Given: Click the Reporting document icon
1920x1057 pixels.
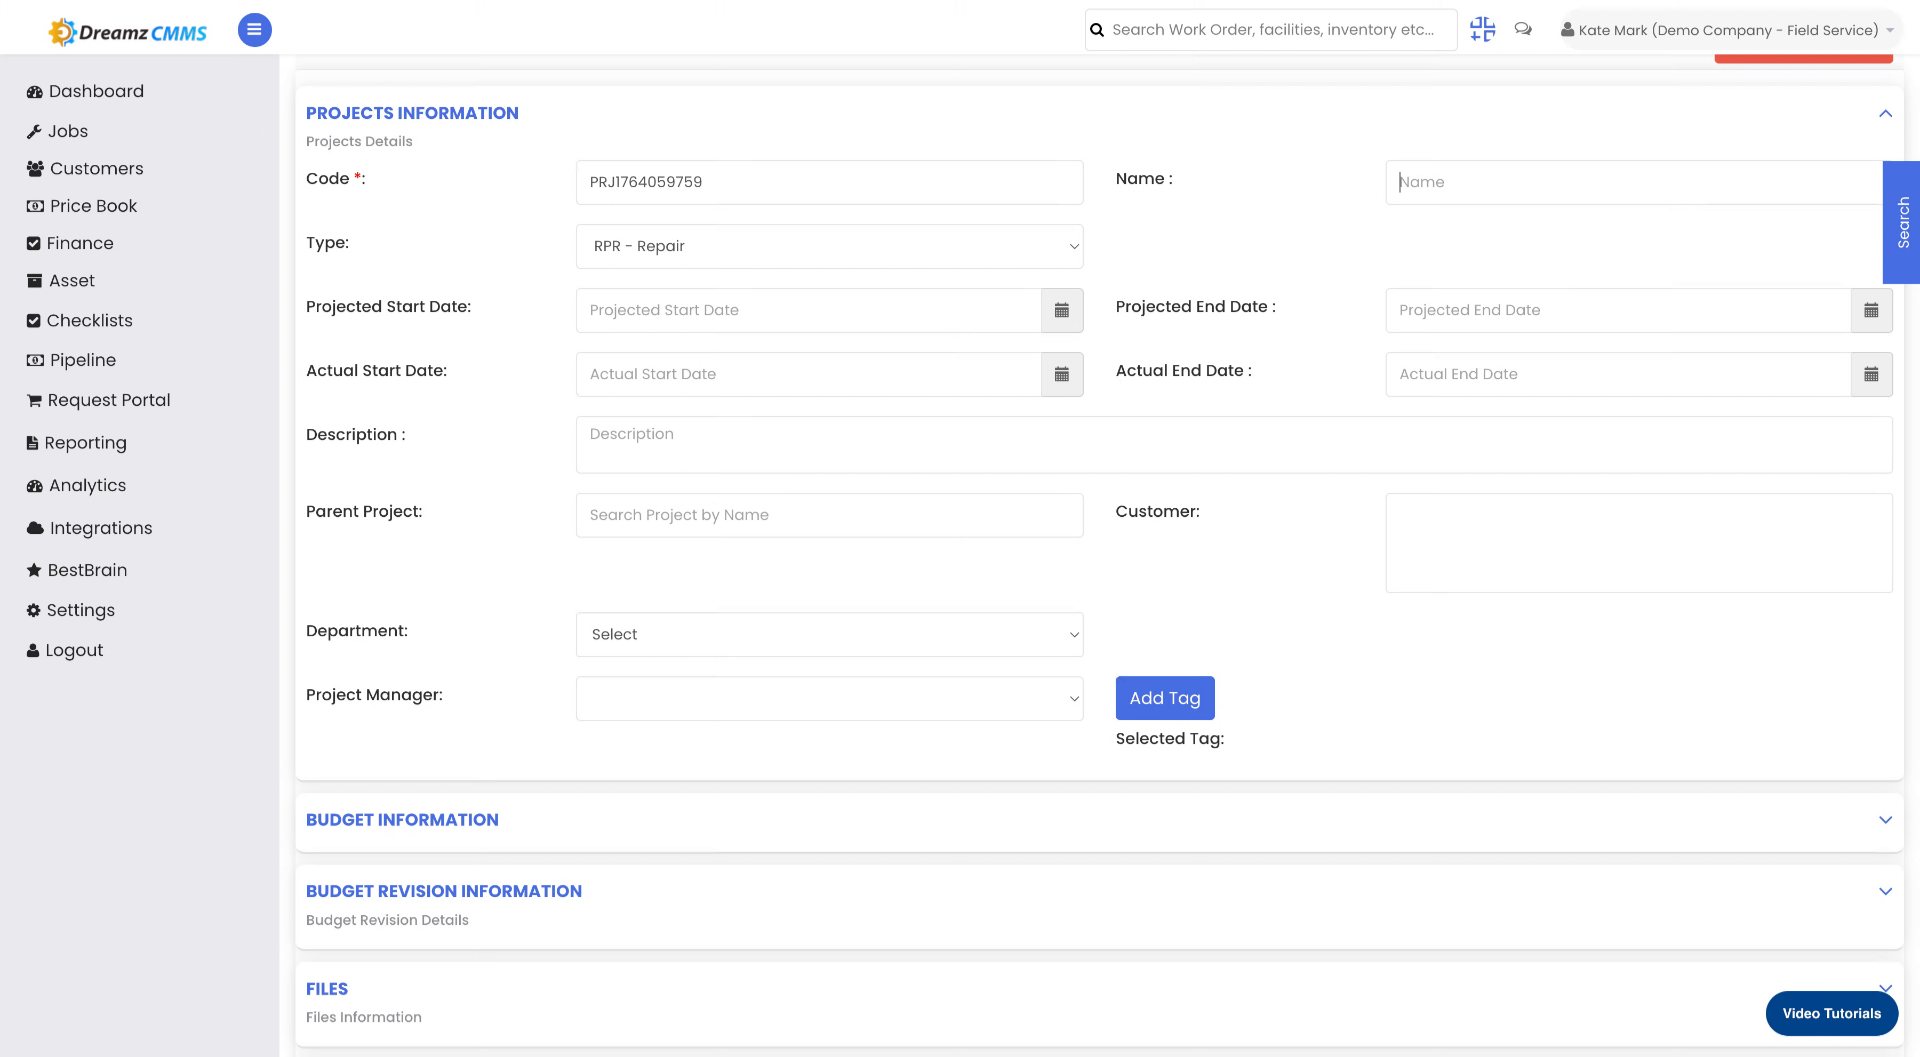Looking at the screenshot, I should 33,443.
